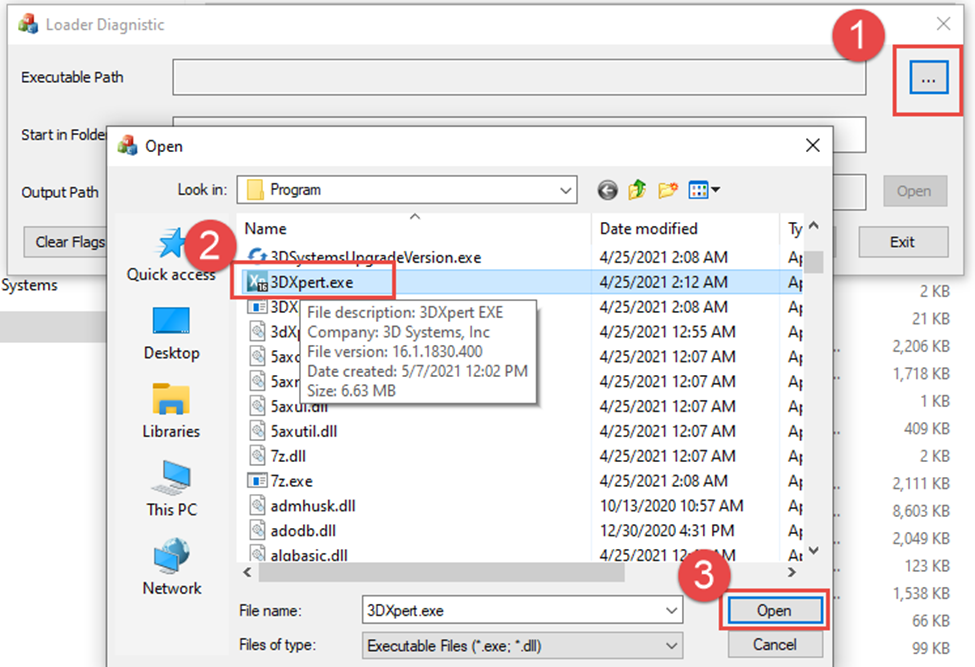Click date 10/13/2020 10:57 AM cell
This screenshot has height=667, width=975.
tap(672, 505)
